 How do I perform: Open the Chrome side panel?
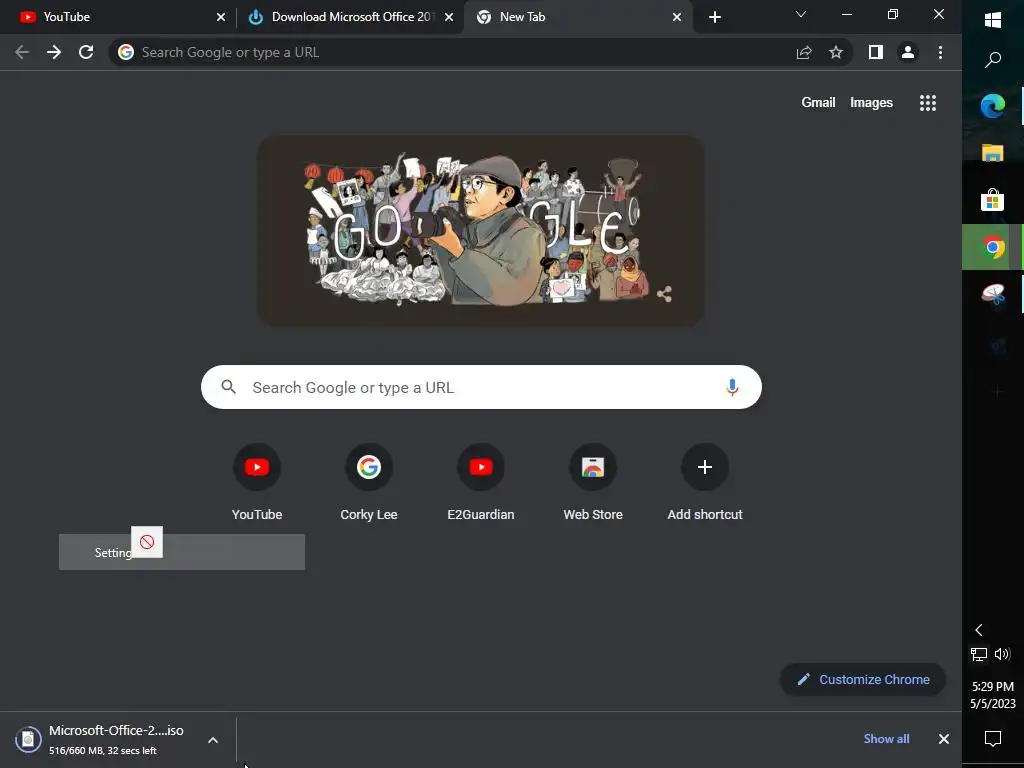(876, 52)
